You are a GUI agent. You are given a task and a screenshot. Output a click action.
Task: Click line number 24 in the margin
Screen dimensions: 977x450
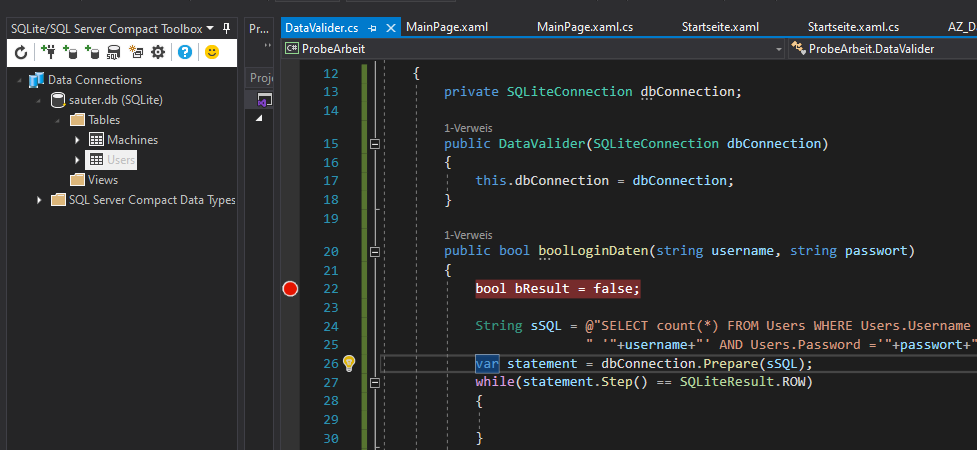(x=331, y=326)
